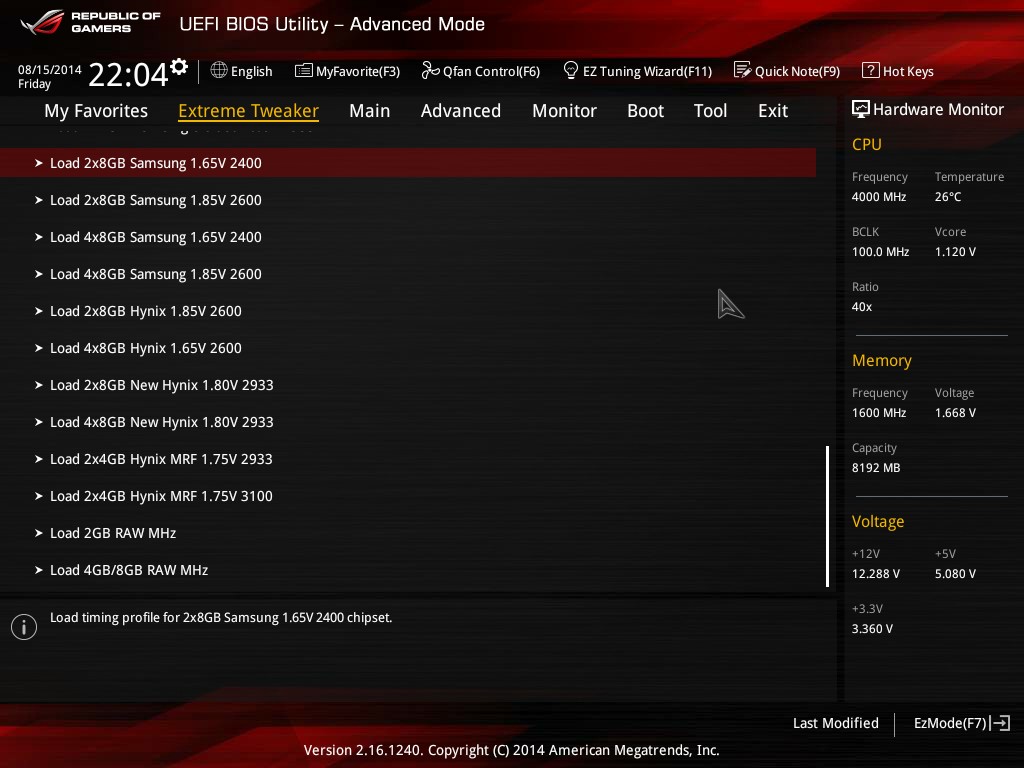The image size is (1024, 768).
Task: Expand Load 4x8GB Samsung 1.85V 2600 arrow
Action: pyautogui.click(x=39, y=274)
